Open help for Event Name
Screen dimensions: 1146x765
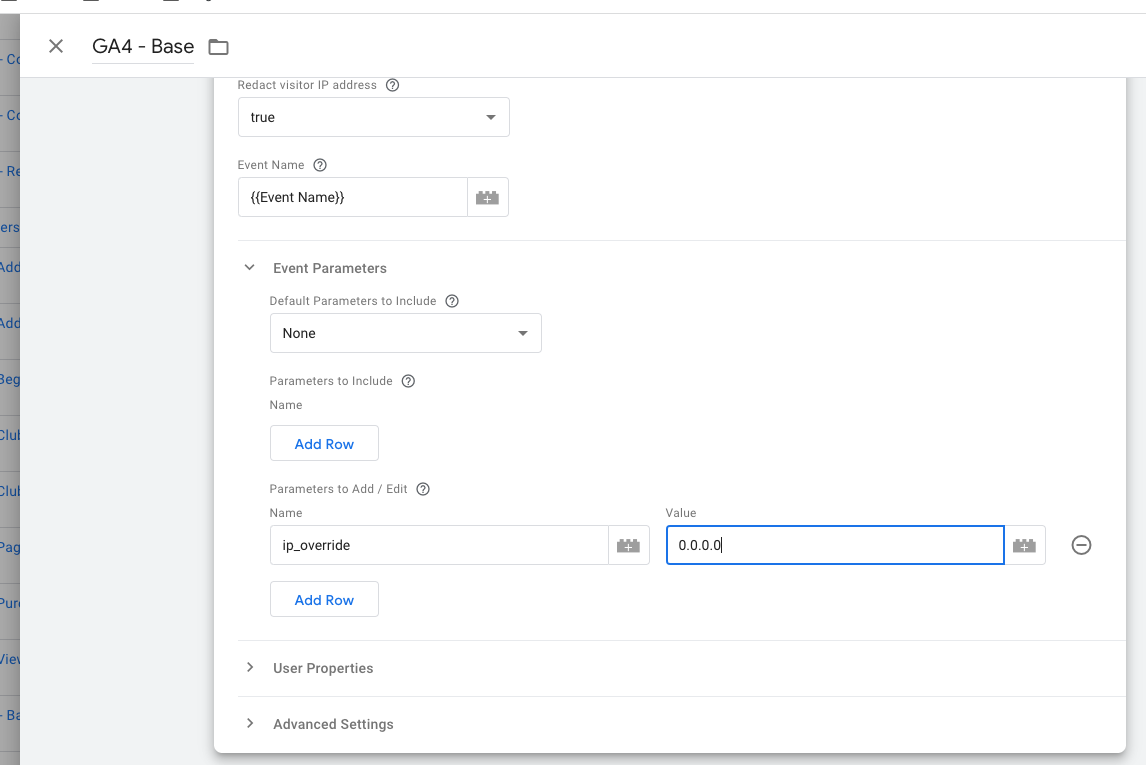coord(320,165)
